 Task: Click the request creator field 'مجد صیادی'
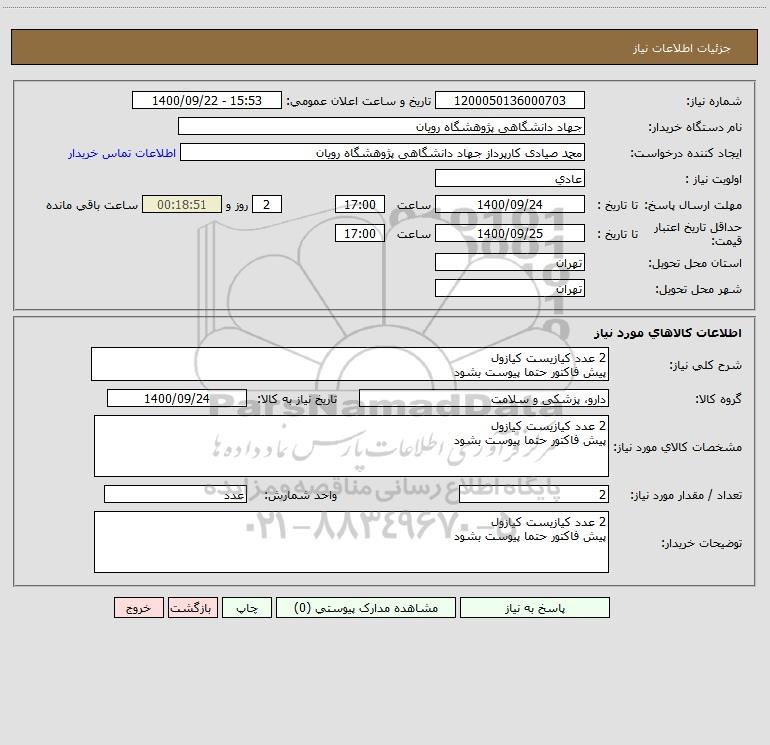coord(382,152)
